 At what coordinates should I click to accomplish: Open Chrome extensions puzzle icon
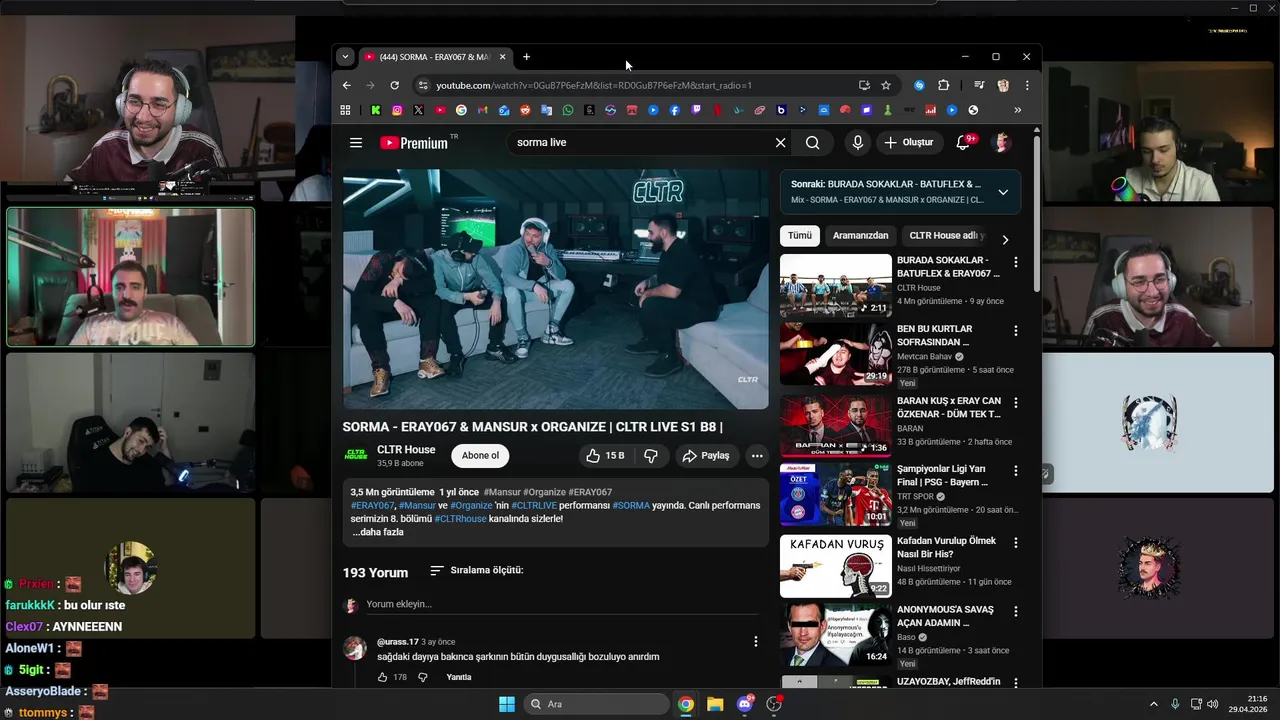(943, 85)
